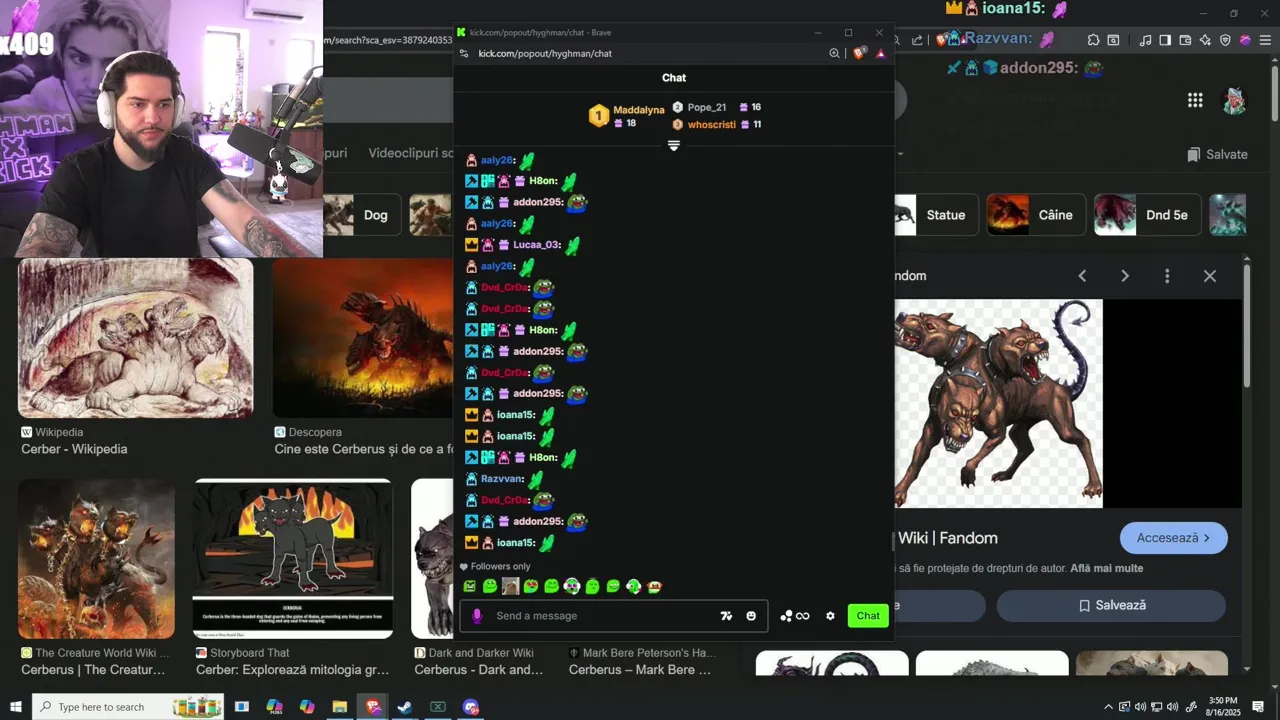This screenshot has height=720, width=1280.
Task: Insert the first green angry emote
Action: click(470, 587)
